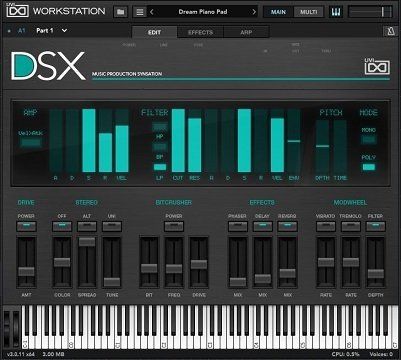Toggle the DELAY effect button

(263, 226)
